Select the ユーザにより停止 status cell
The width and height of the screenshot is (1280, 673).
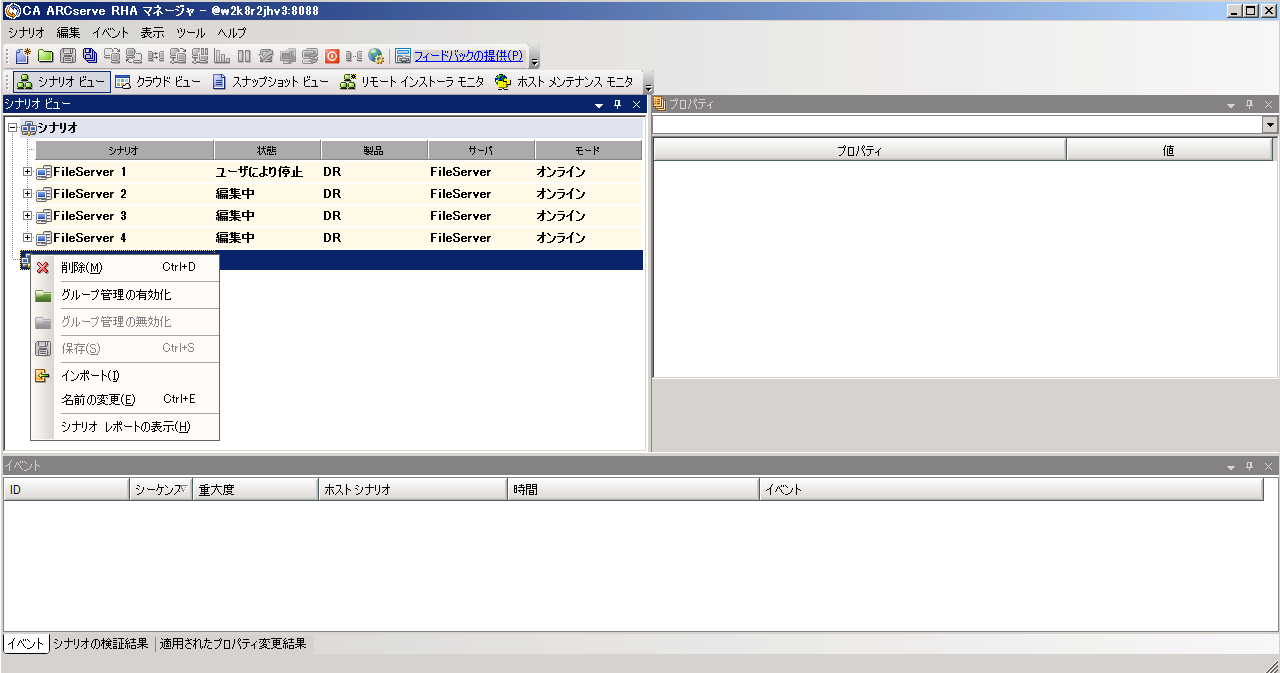pyautogui.click(x=259, y=172)
